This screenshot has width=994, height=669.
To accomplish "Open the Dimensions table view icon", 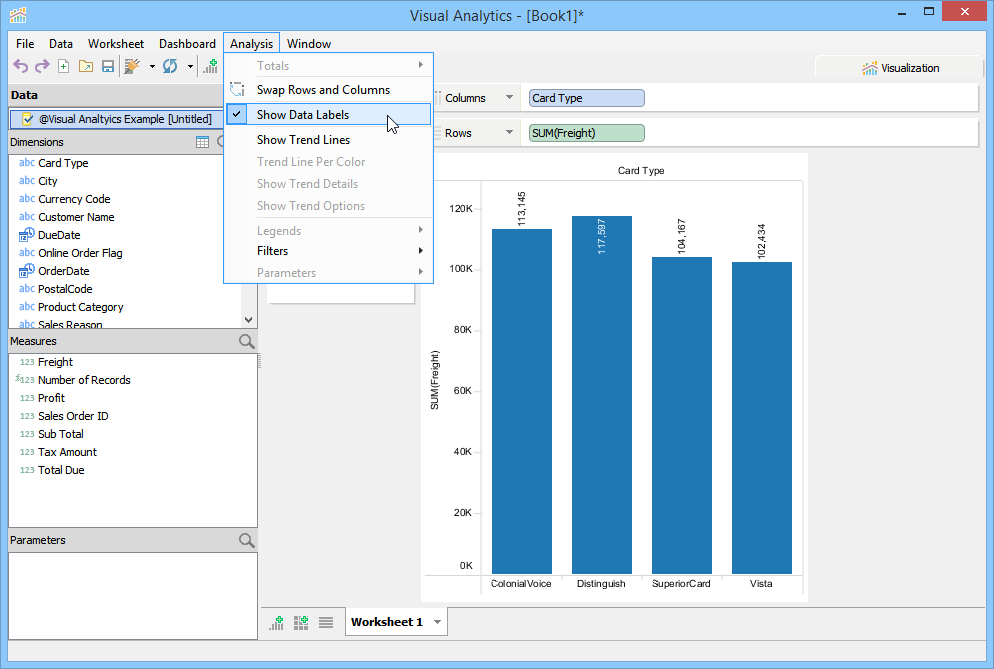I will click(202, 142).
